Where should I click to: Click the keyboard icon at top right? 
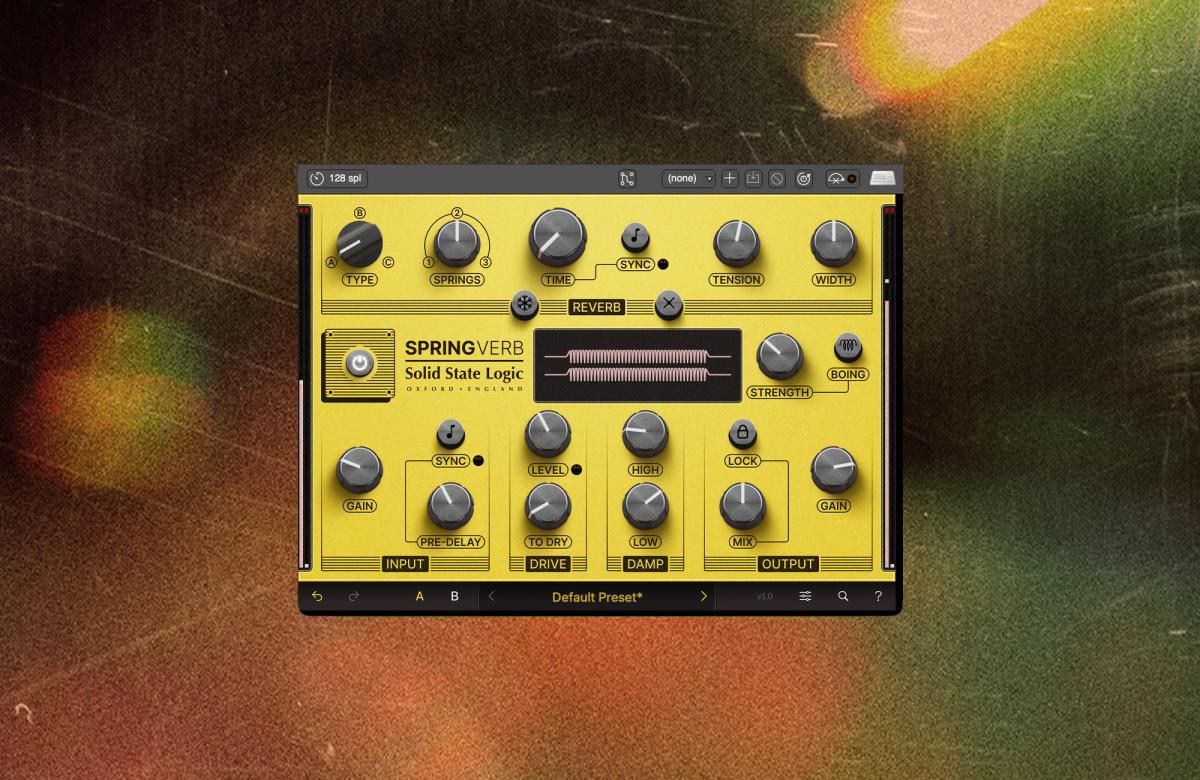882,179
